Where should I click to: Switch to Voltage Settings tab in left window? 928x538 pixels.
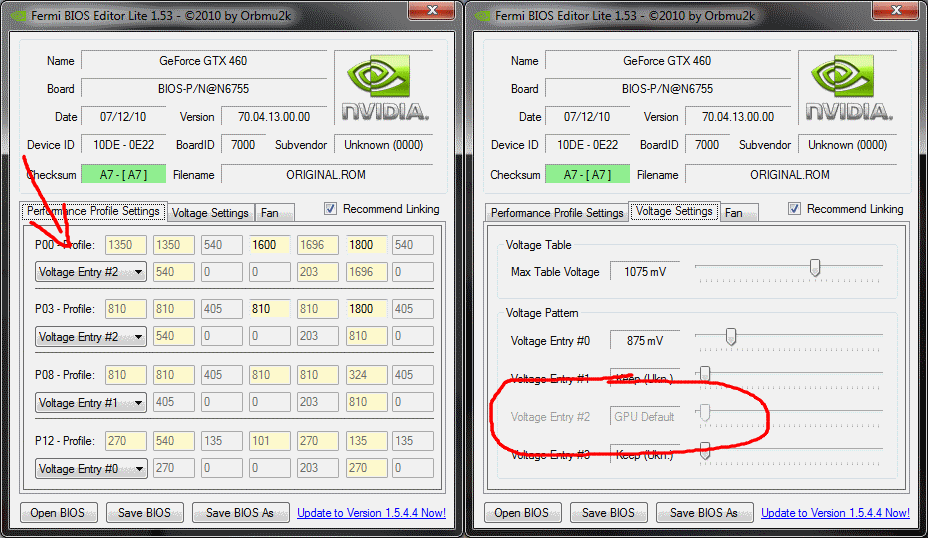click(x=210, y=212)
